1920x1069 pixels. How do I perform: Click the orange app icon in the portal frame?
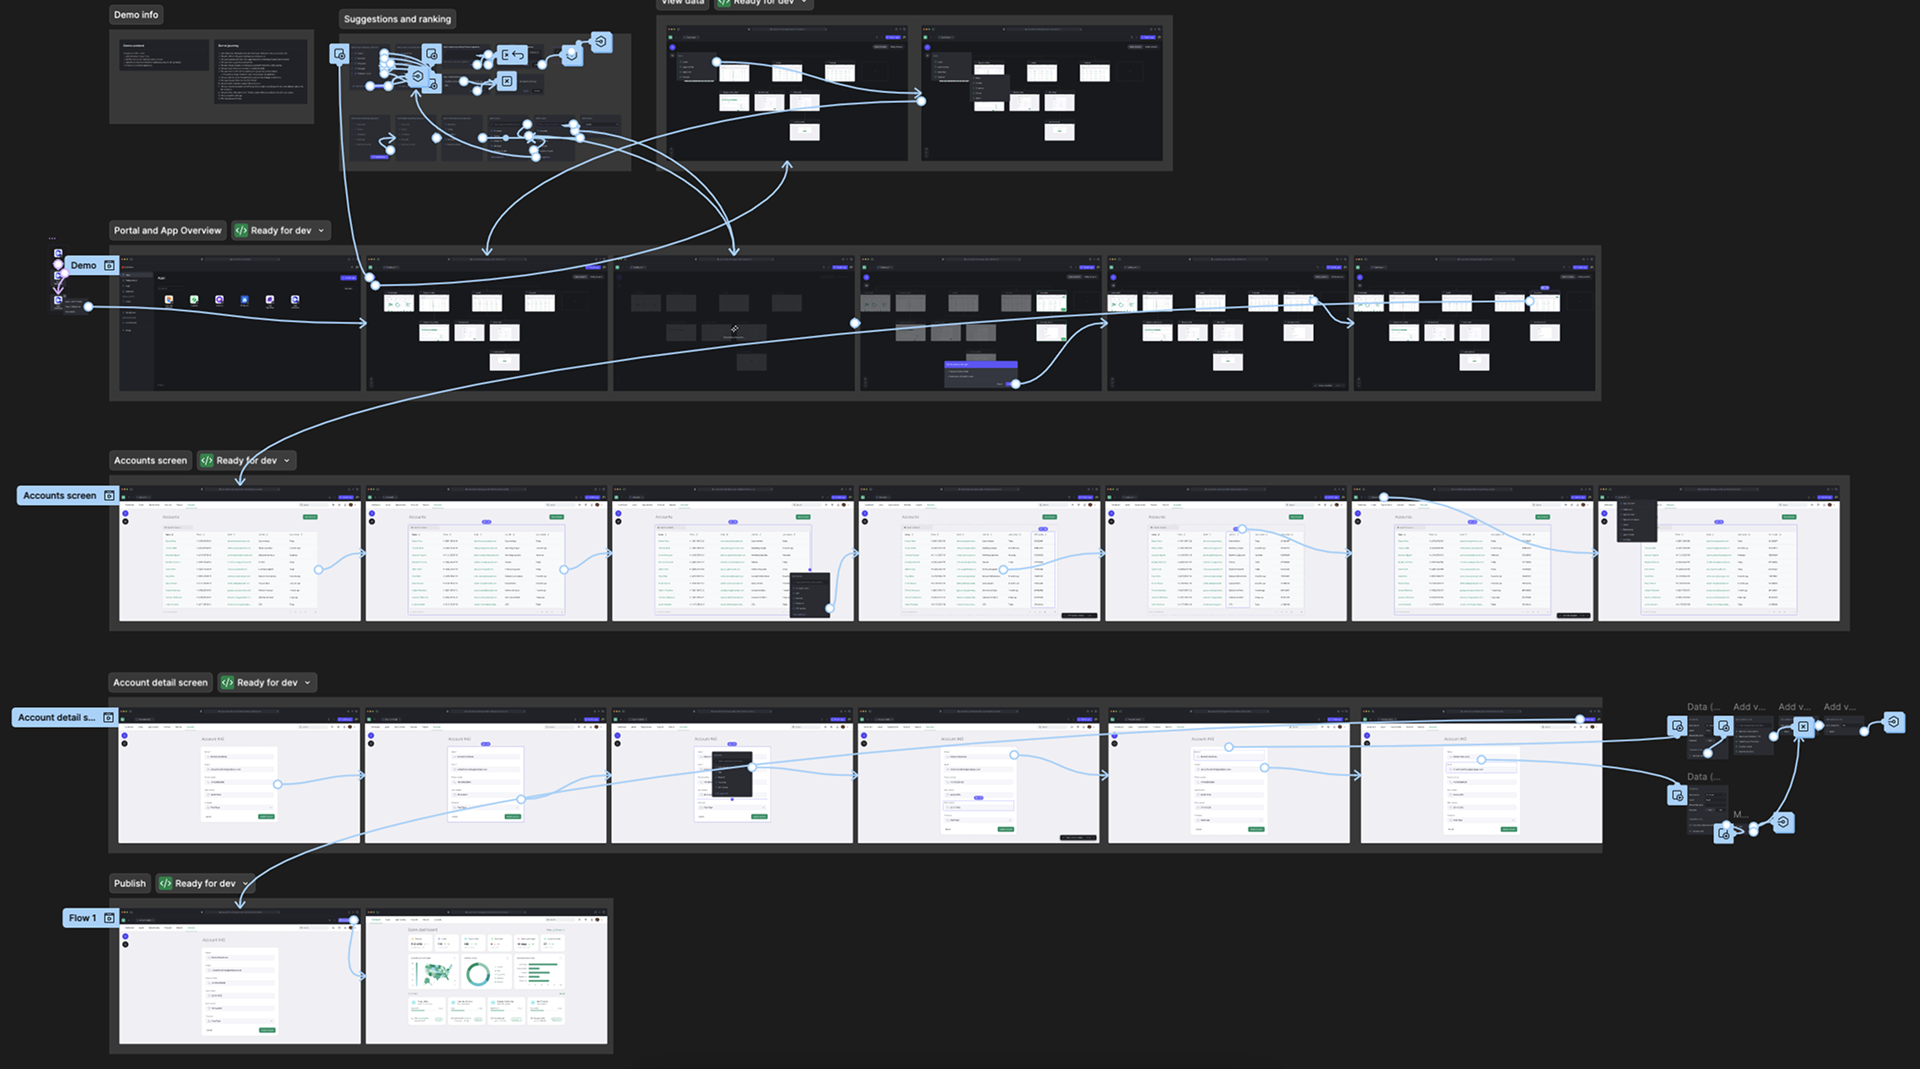[x=169, y=300]
